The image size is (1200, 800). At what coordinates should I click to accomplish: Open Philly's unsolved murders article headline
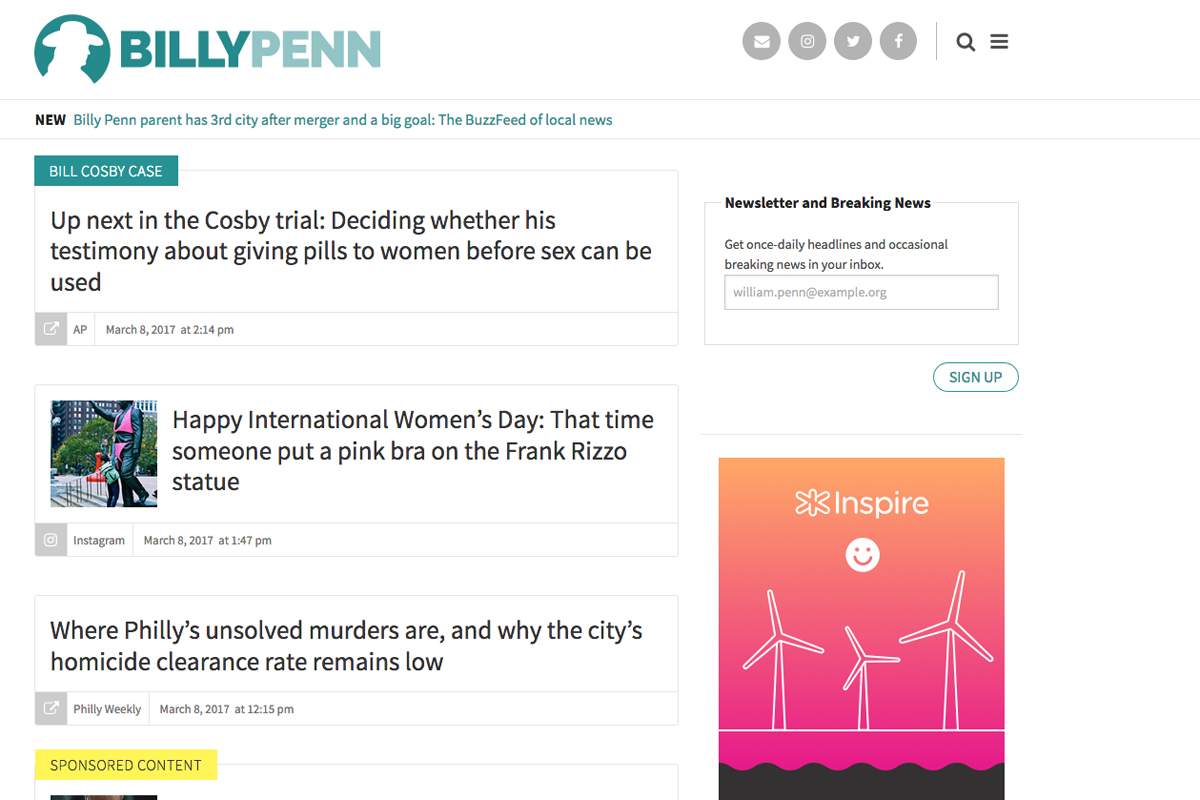[346, 646]
